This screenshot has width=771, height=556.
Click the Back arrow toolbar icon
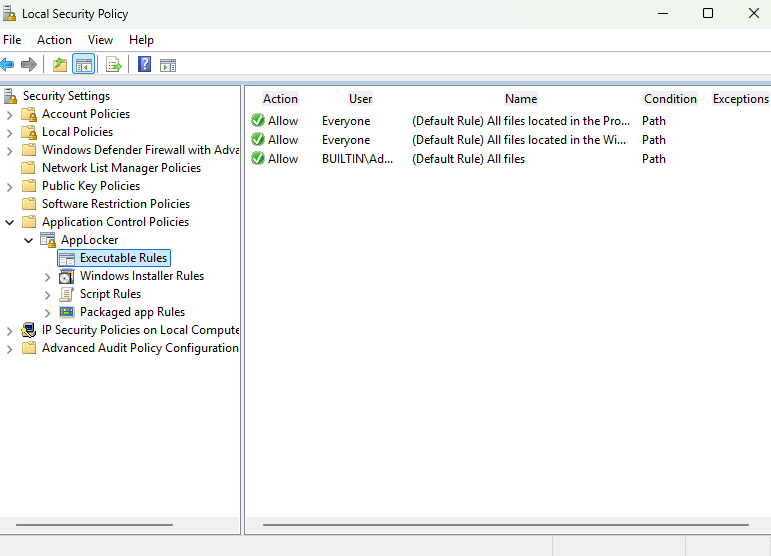click(x=8, y=65)
